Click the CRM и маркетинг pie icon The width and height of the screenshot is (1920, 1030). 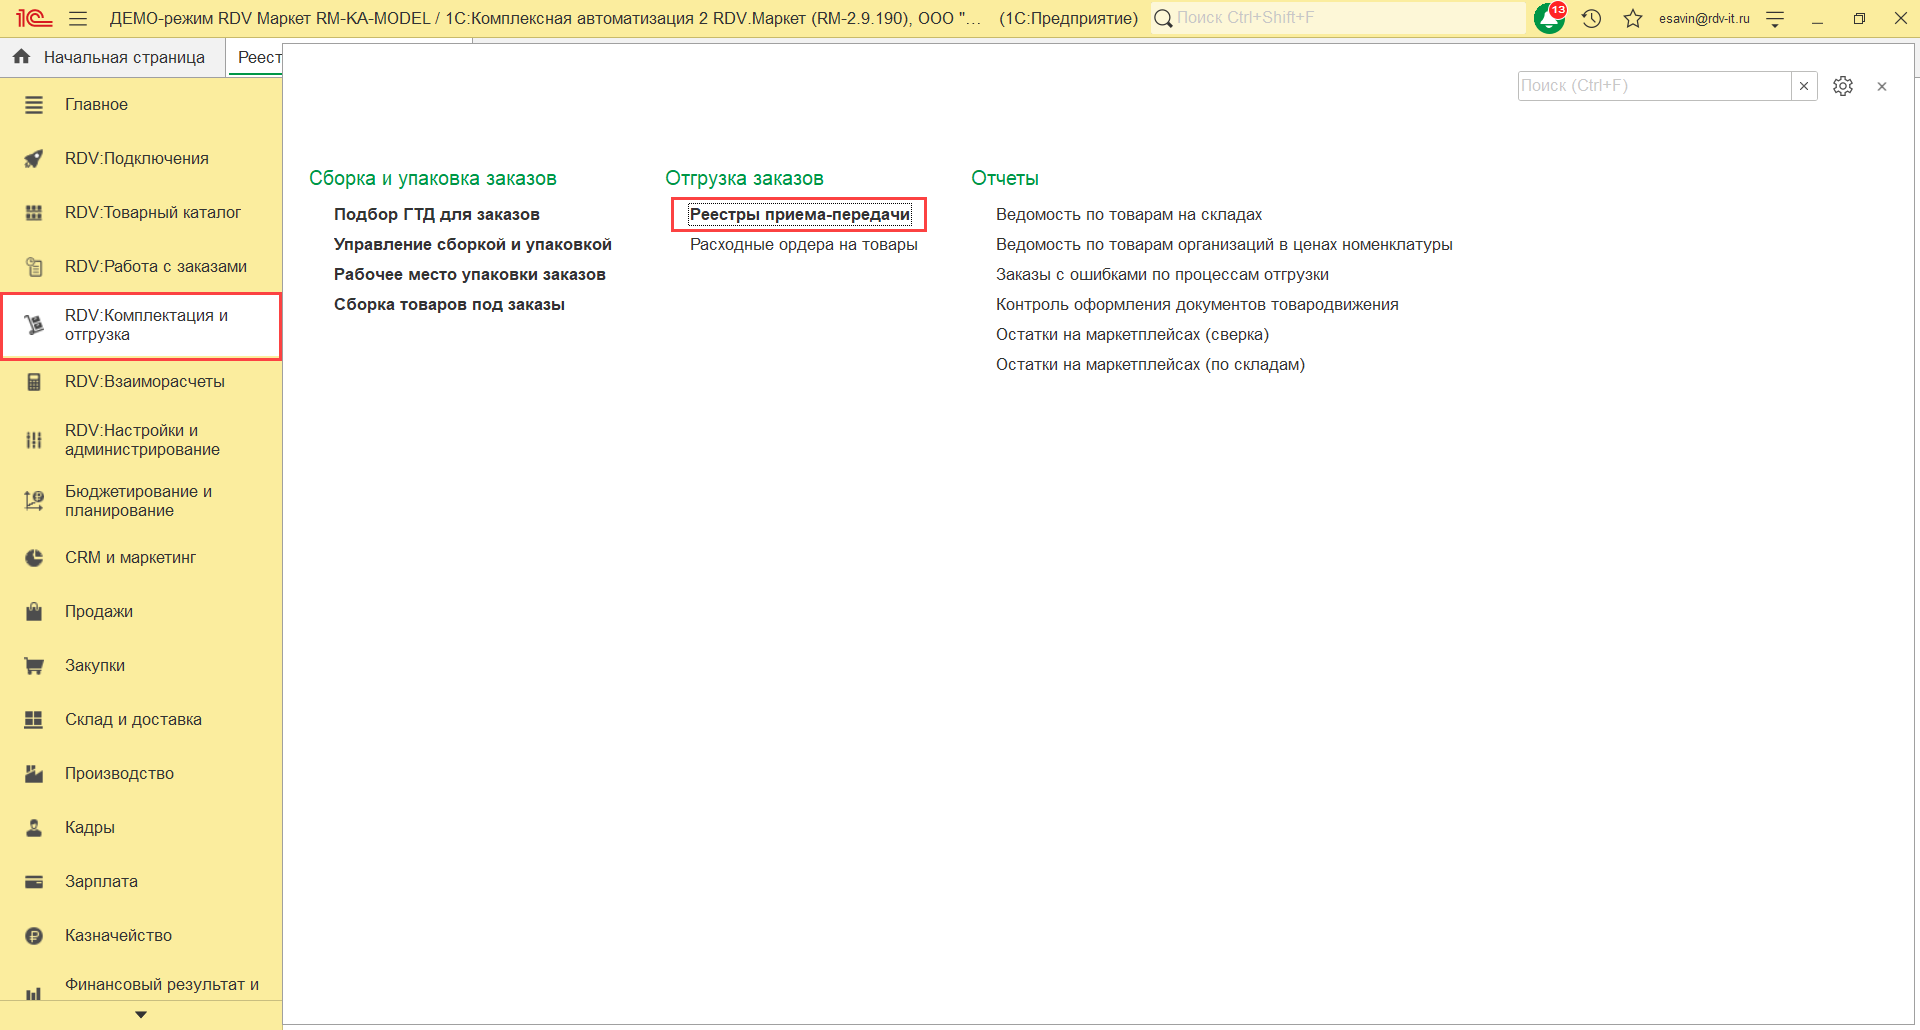[34, 558]
